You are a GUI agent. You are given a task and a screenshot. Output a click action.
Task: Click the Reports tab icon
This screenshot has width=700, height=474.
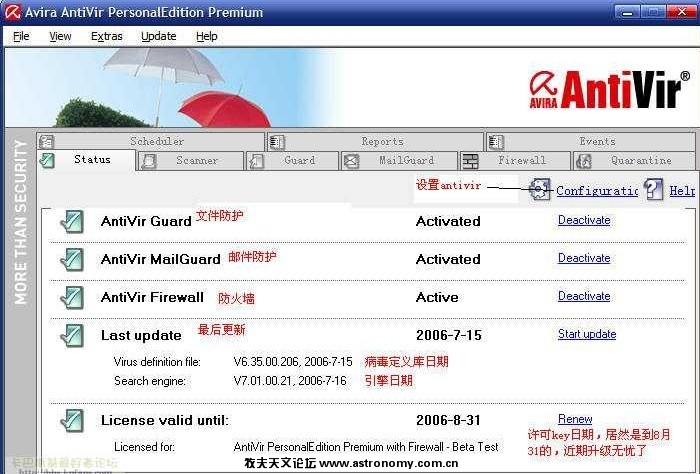click(277, 142)
